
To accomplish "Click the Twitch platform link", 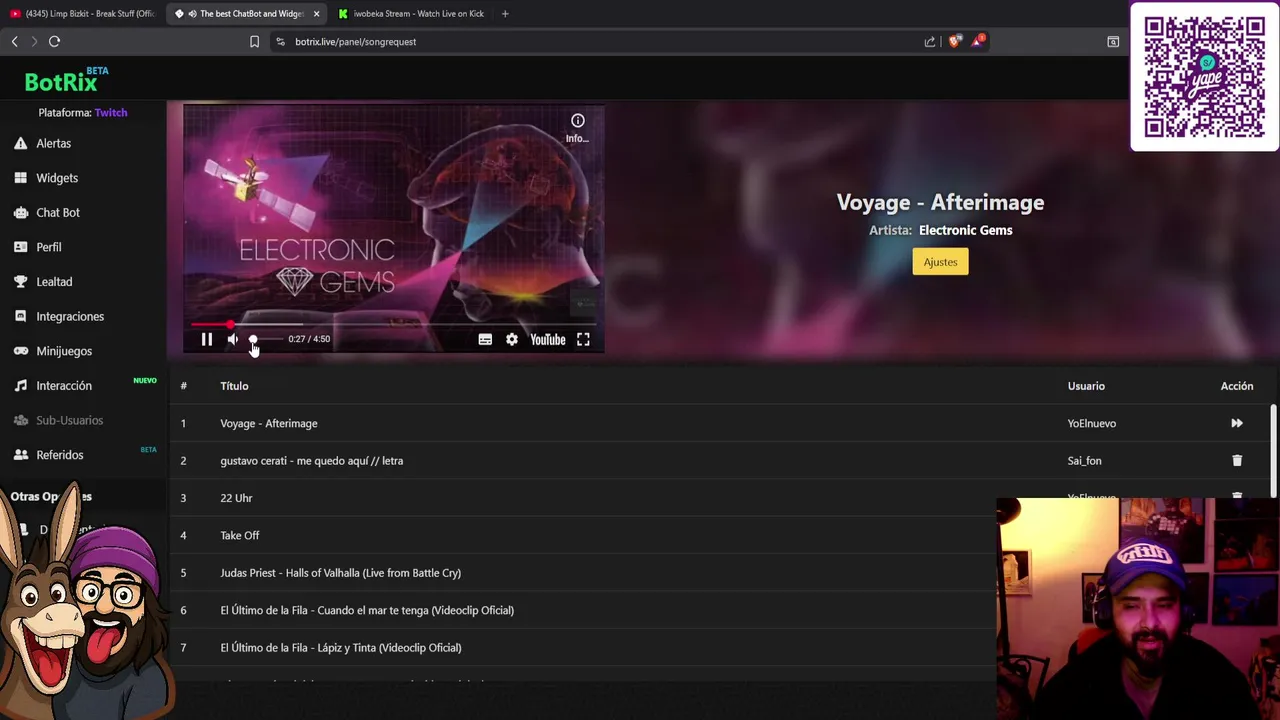I will coord(111,113).
